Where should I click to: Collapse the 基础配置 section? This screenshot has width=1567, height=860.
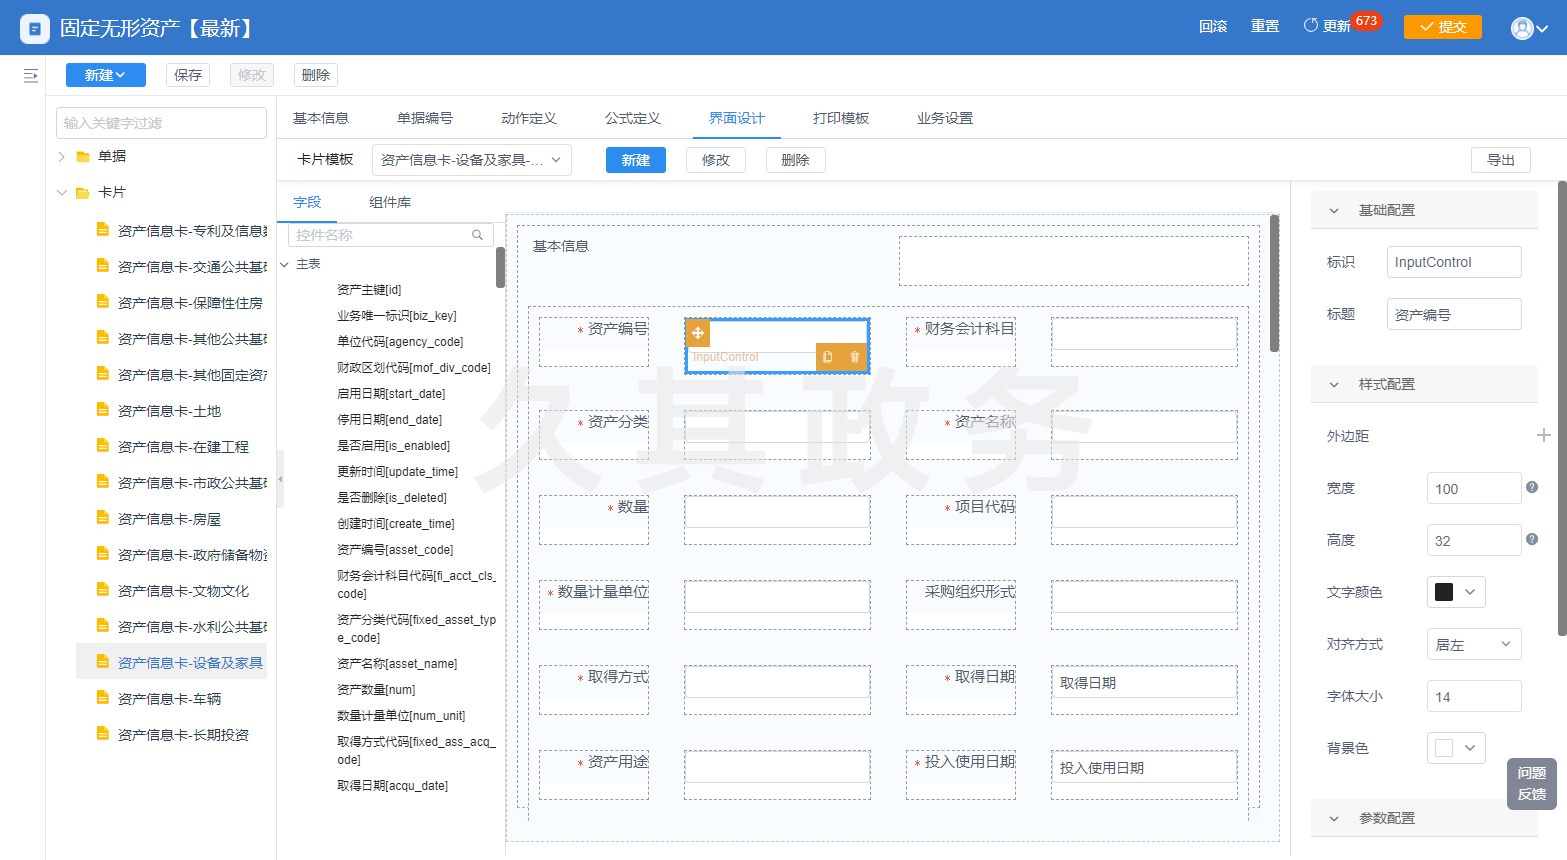[1334, 211]
